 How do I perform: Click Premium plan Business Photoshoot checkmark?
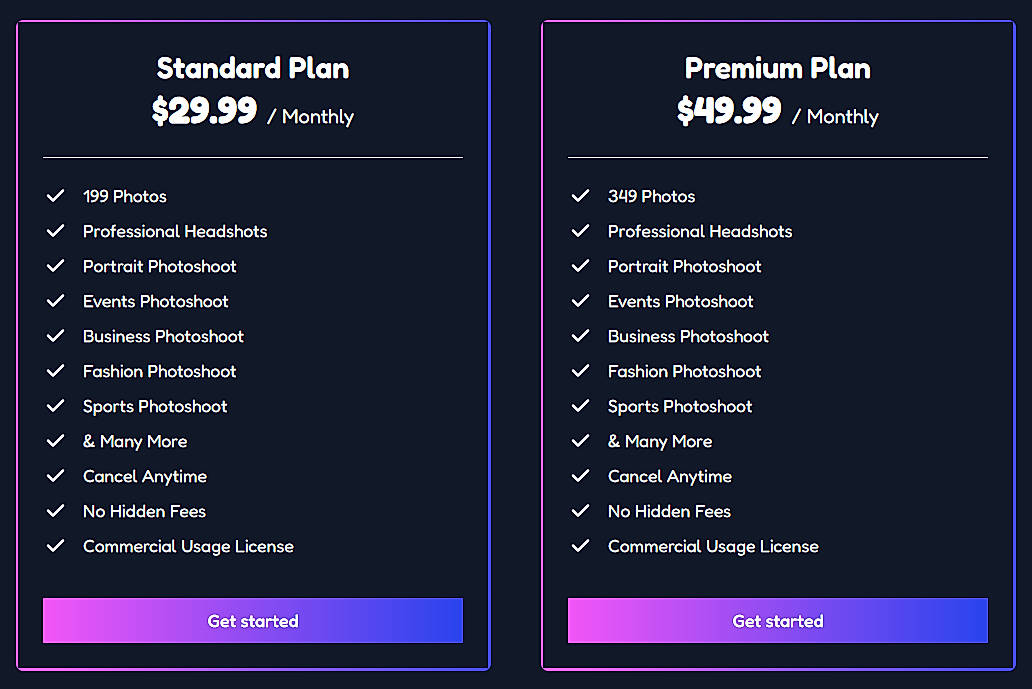pos(580,336)
